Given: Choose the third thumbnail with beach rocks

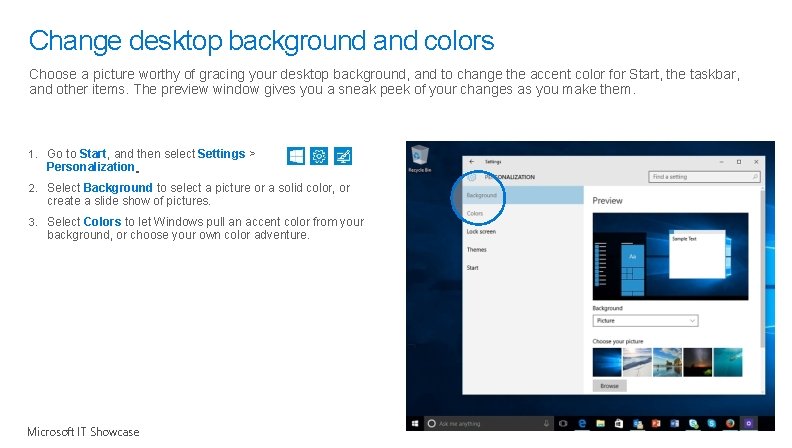Looking at the screenshot, I should click(667, 362).
